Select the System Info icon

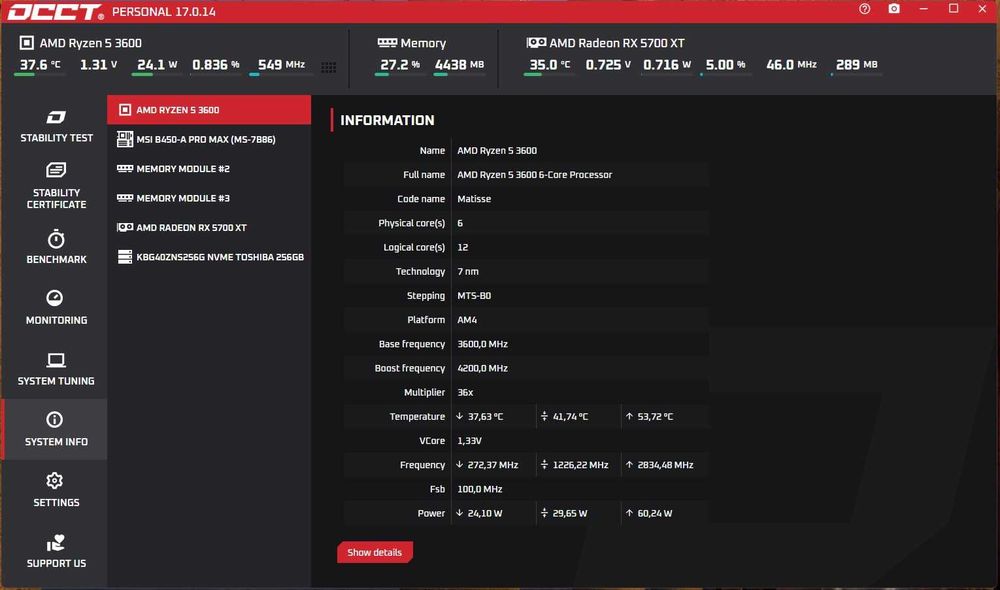pos(55,420)
